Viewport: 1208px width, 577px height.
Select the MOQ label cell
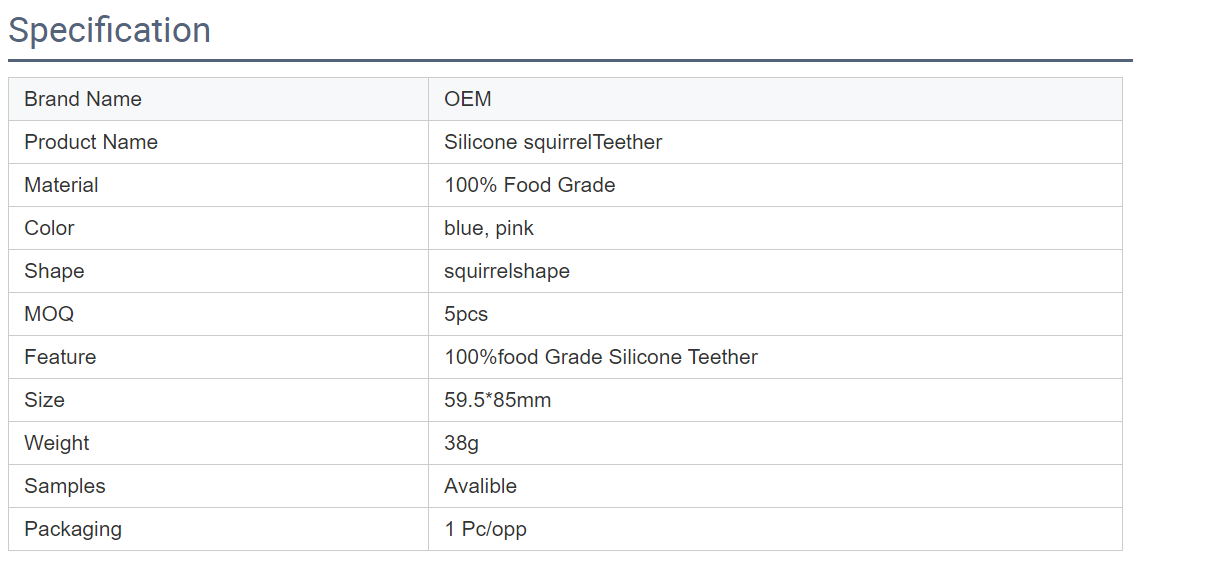pos(218,314)
